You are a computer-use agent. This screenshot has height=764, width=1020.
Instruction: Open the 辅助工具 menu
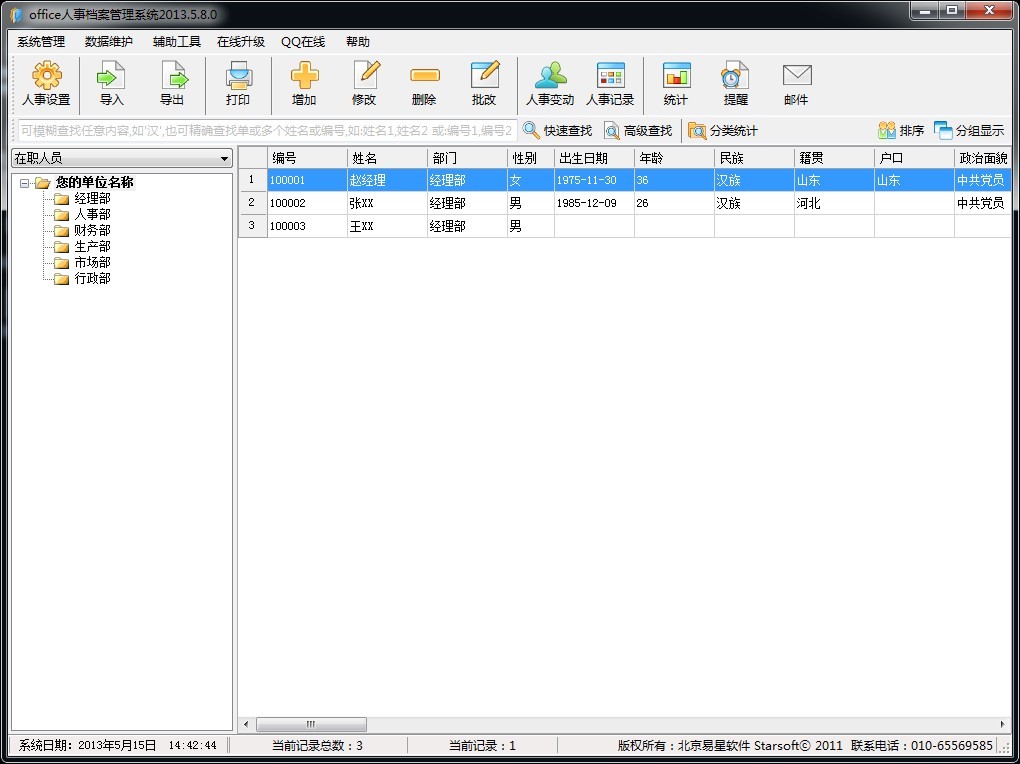[x=176, y=42]
